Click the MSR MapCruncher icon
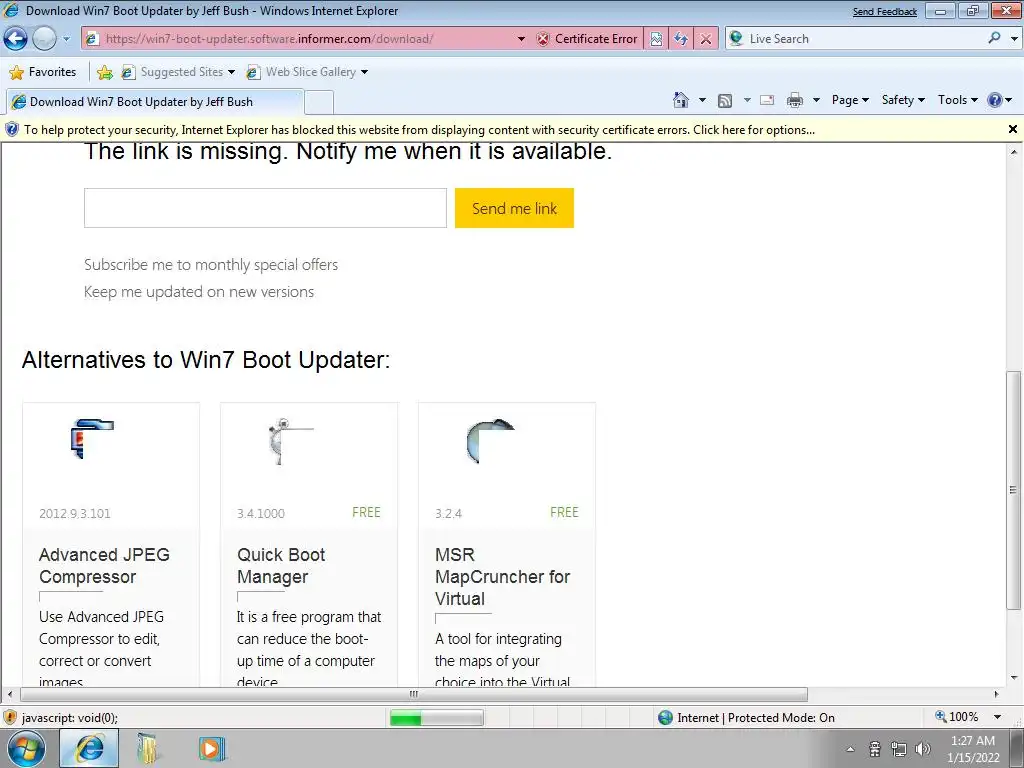This screenshot has height=768, width=1024. (x=489, y=441)
